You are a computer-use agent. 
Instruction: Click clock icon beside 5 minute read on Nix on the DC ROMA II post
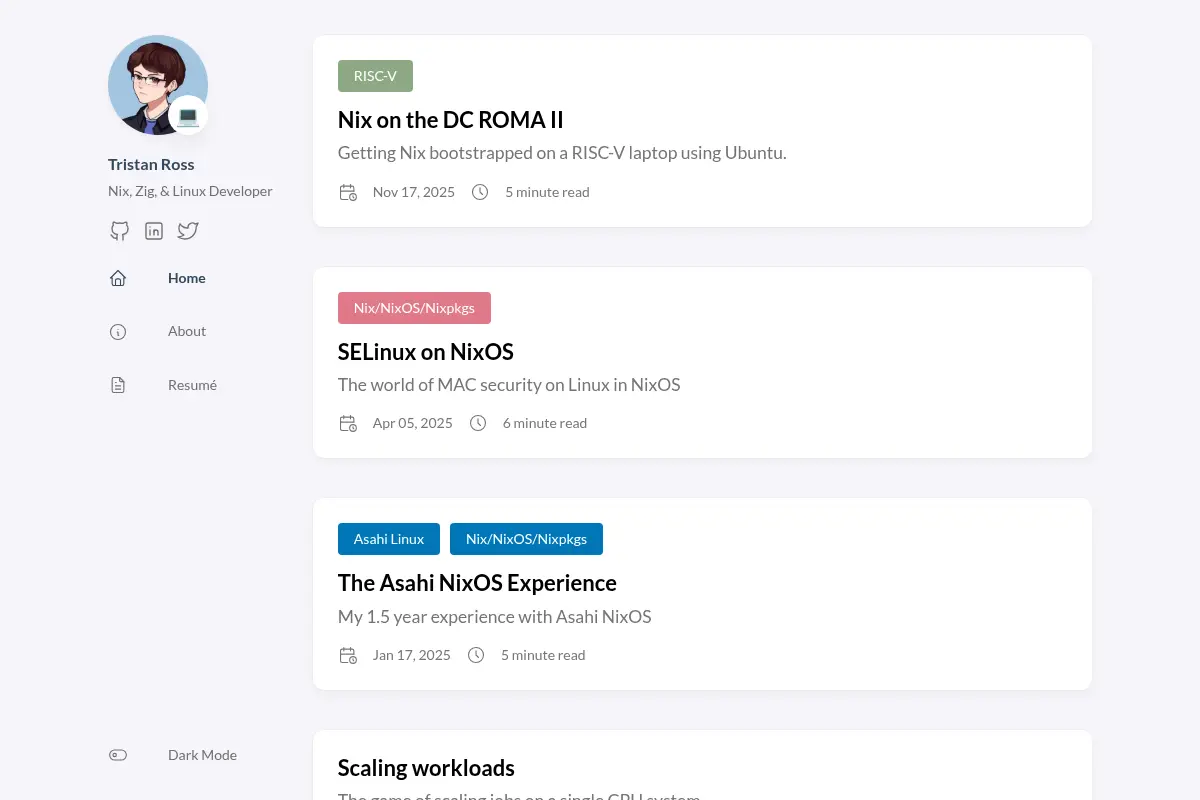tap(480, 192)
